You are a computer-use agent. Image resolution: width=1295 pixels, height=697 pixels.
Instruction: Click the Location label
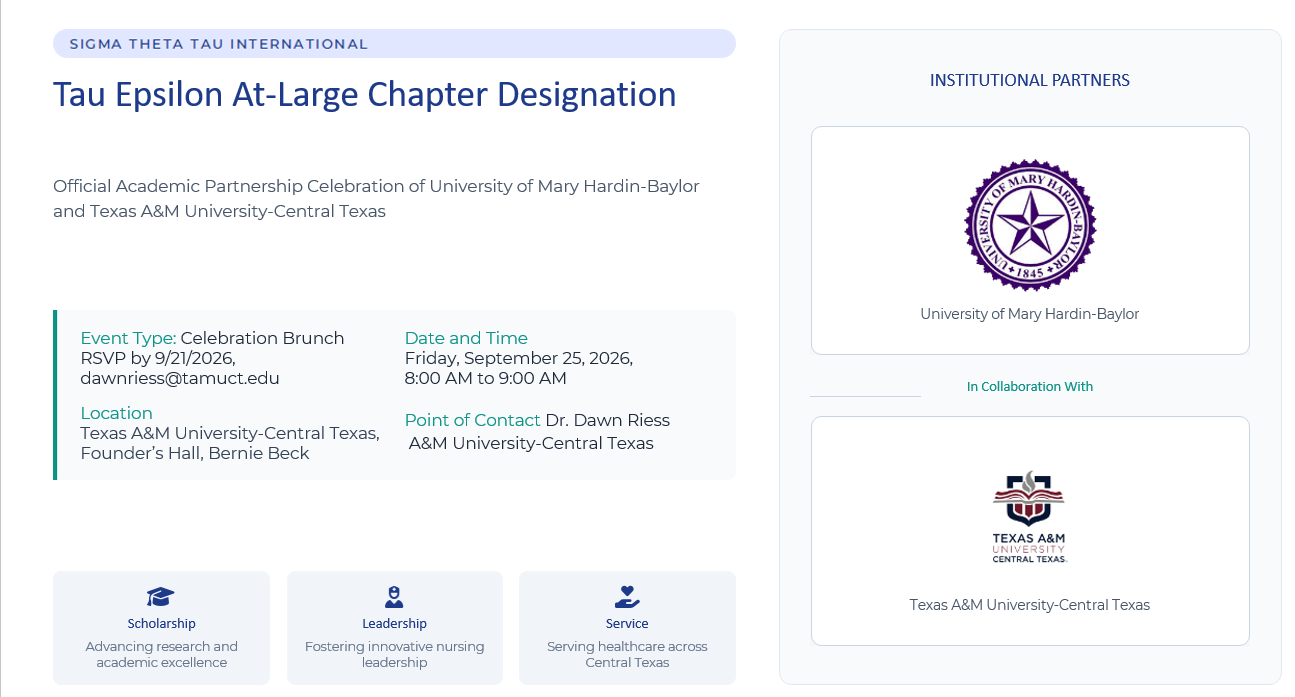point(116,413)
